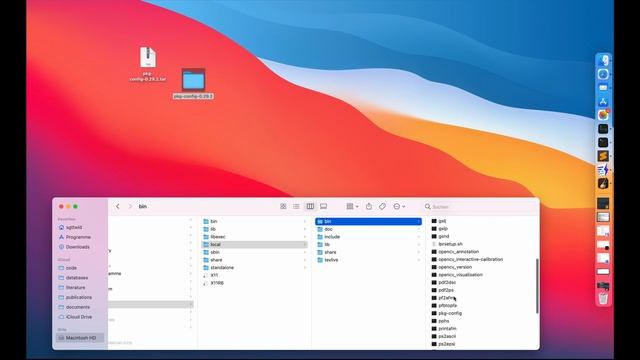640x360 pixels.
Task: Go back in Finder history
Action: coord(118,207)
